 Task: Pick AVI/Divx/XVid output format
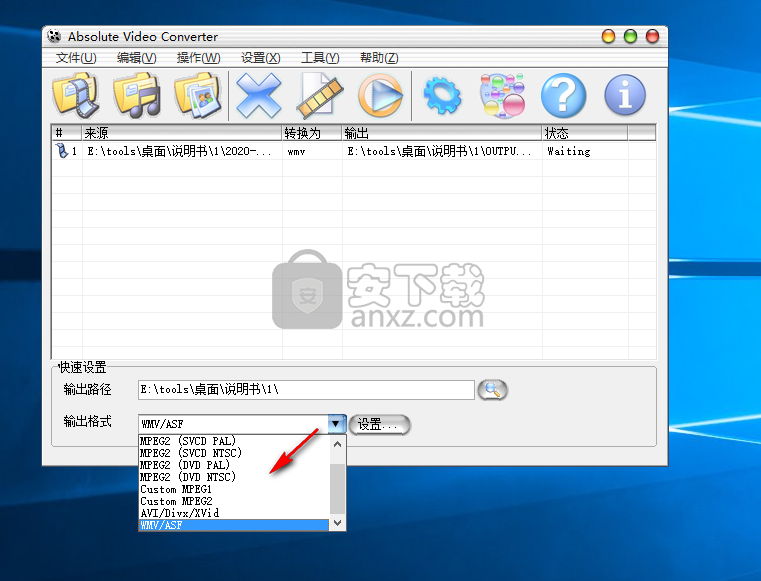tap(234, 513)
